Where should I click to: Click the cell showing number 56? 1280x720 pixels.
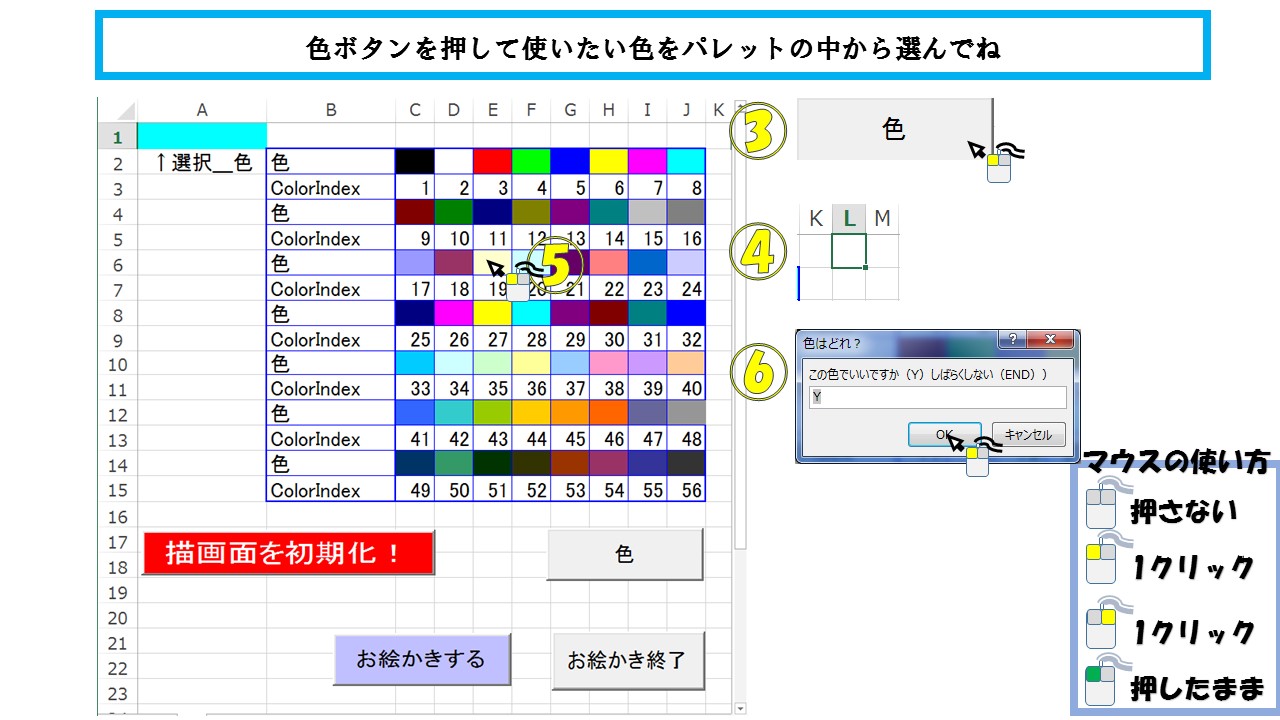click(x=686, y=490)
